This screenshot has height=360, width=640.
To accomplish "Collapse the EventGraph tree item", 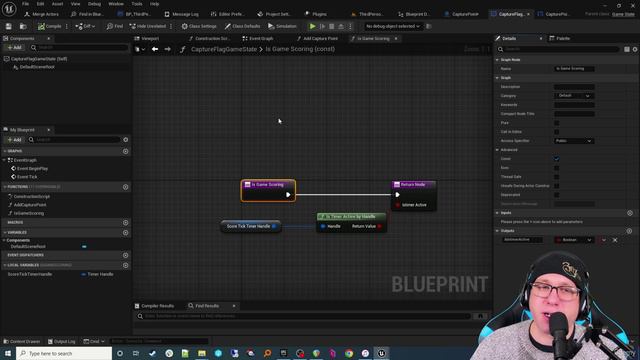I will pos(4,160).
